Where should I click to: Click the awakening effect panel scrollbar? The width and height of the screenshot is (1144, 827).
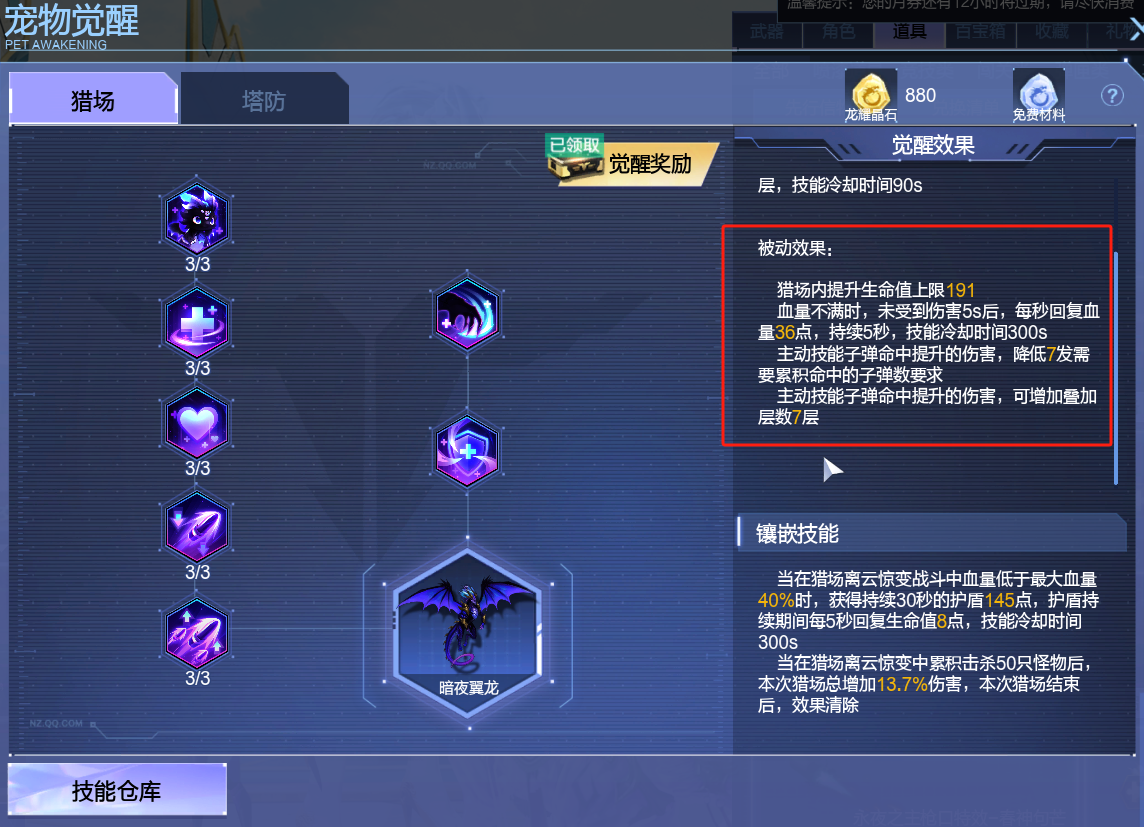click(x=1116, y=368)
